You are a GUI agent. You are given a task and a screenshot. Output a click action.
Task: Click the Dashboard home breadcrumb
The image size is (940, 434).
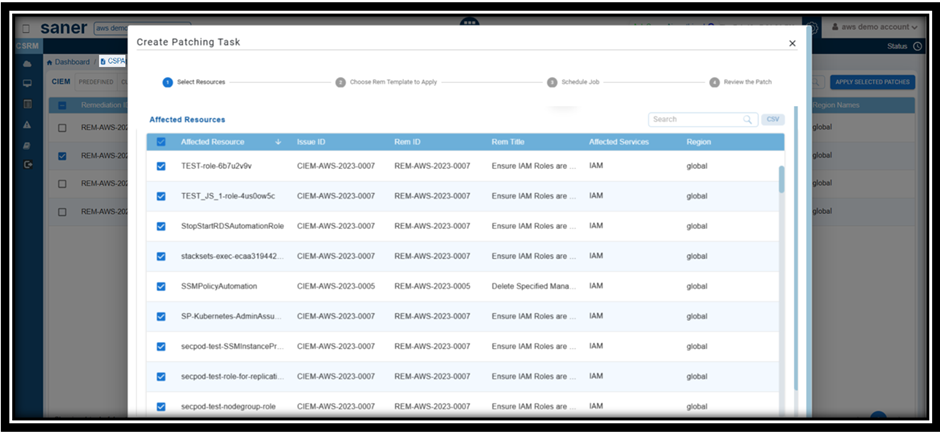(68, 62)
